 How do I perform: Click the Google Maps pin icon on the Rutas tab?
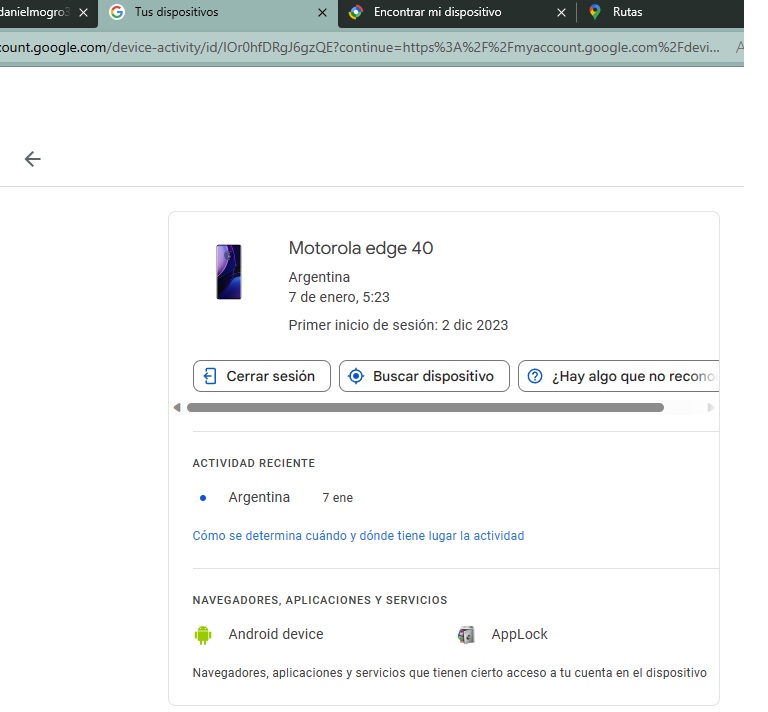[x=595, y=12]
